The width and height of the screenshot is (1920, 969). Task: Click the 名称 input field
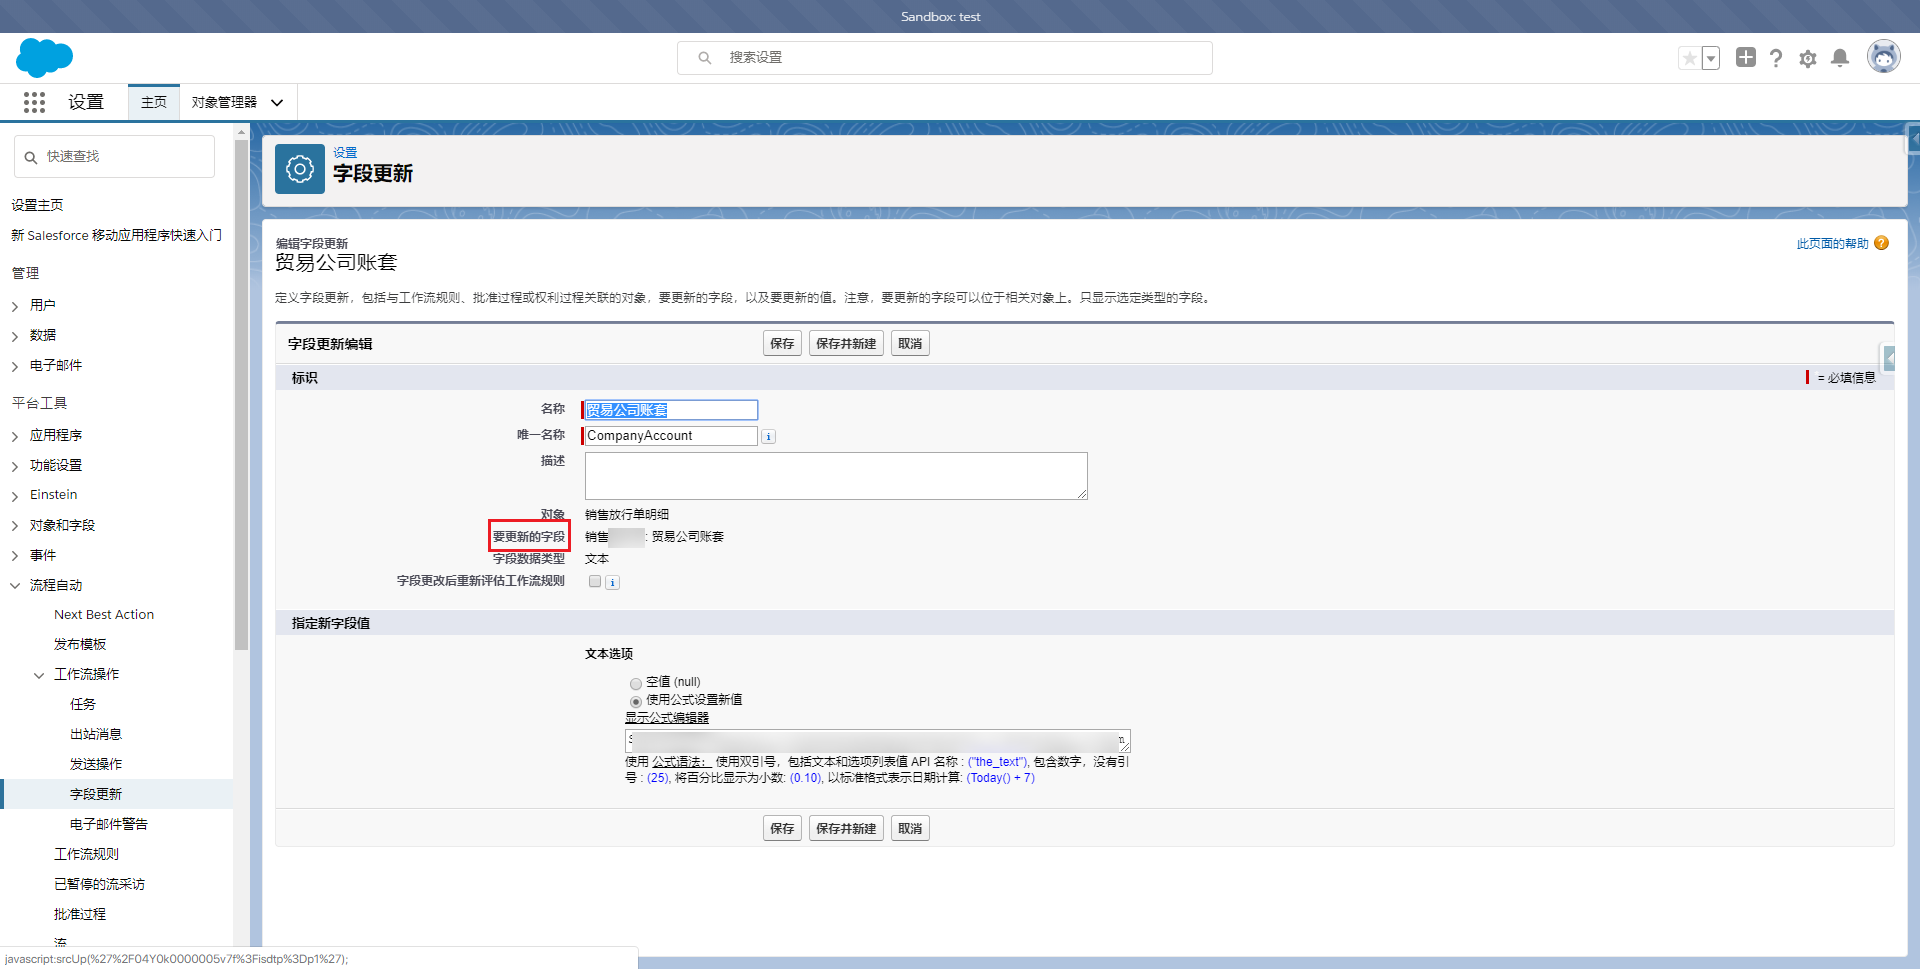[671, 410]
